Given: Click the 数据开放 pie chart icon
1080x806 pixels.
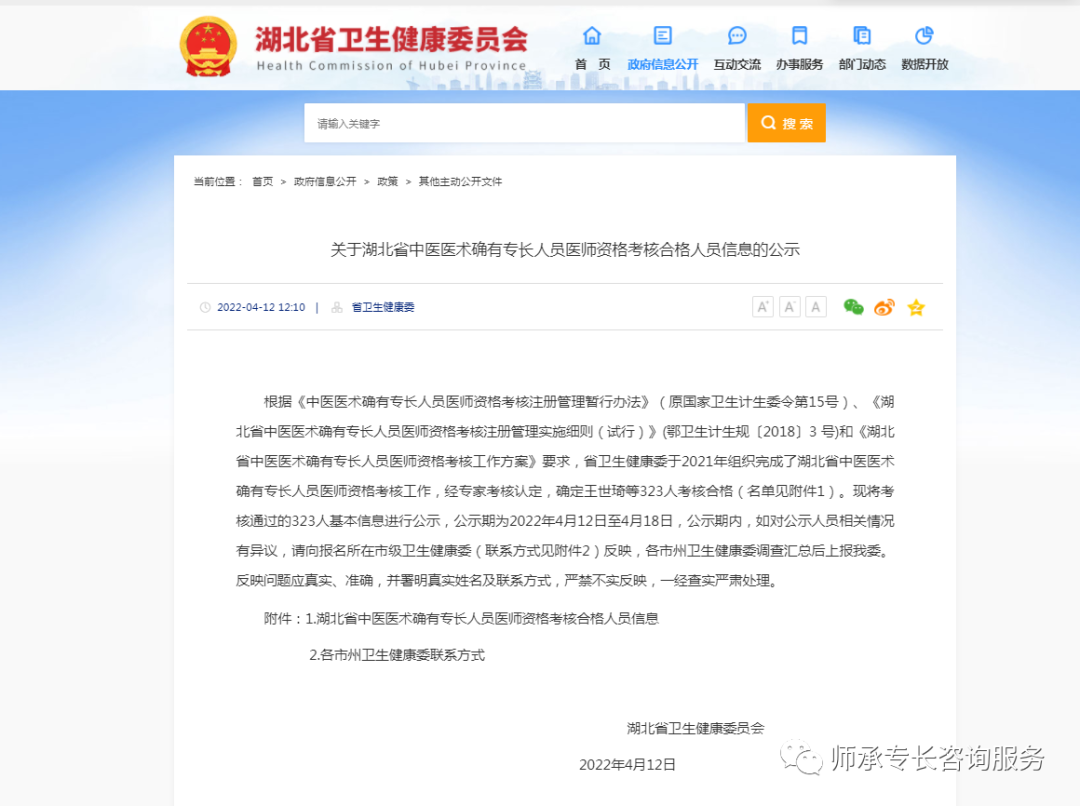Looking at the screenshot, I should (924, 35).
